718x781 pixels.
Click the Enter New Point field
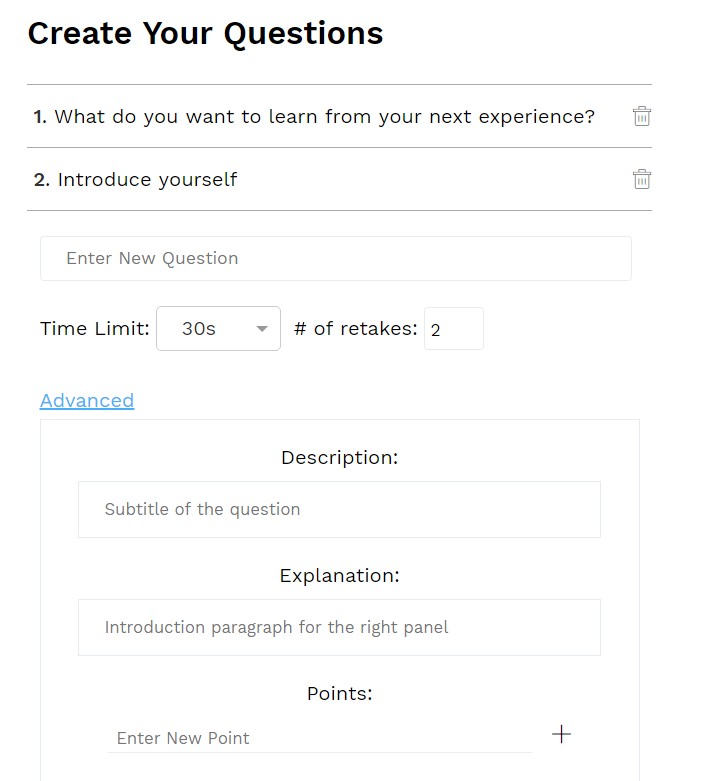[320, 738]
